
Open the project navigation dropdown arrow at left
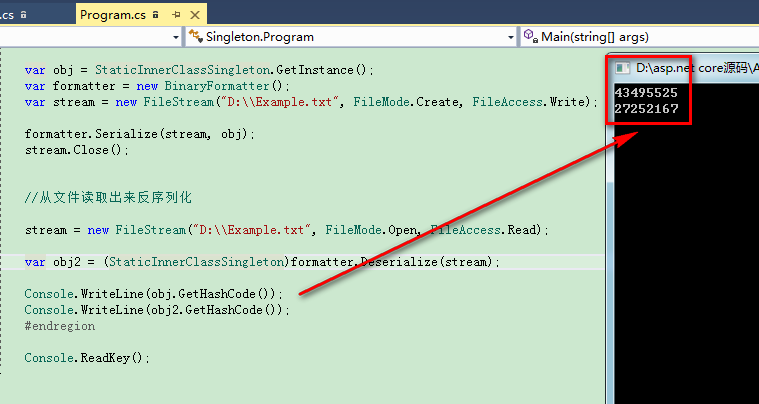176,37
